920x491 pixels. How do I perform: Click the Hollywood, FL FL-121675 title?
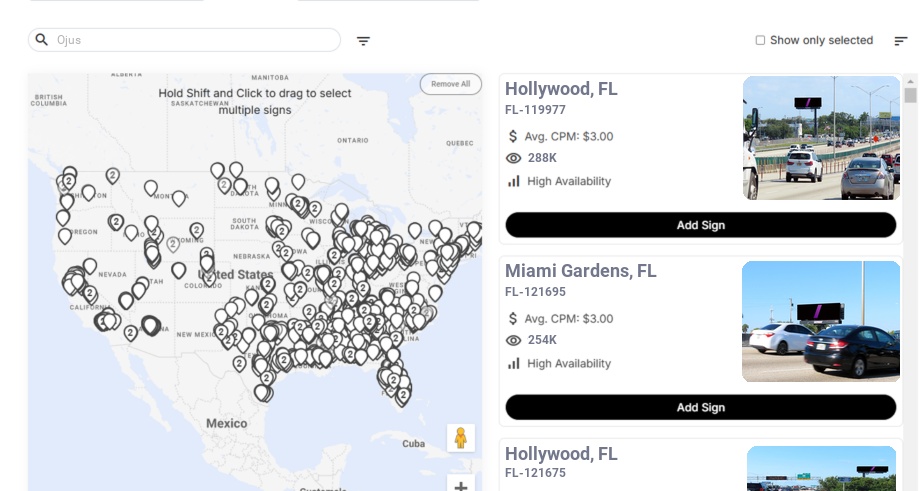[x=561, y=454]
